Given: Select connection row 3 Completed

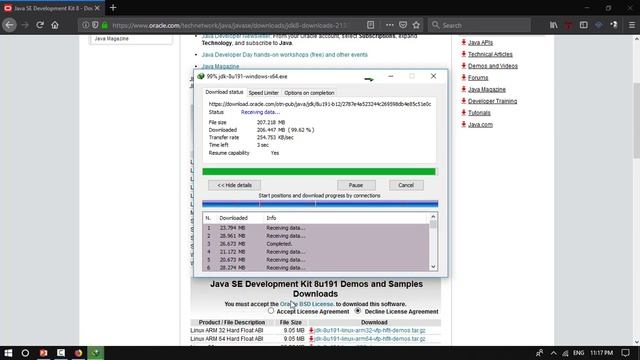Looking at the screenshot, I should [x=316, y=244].
